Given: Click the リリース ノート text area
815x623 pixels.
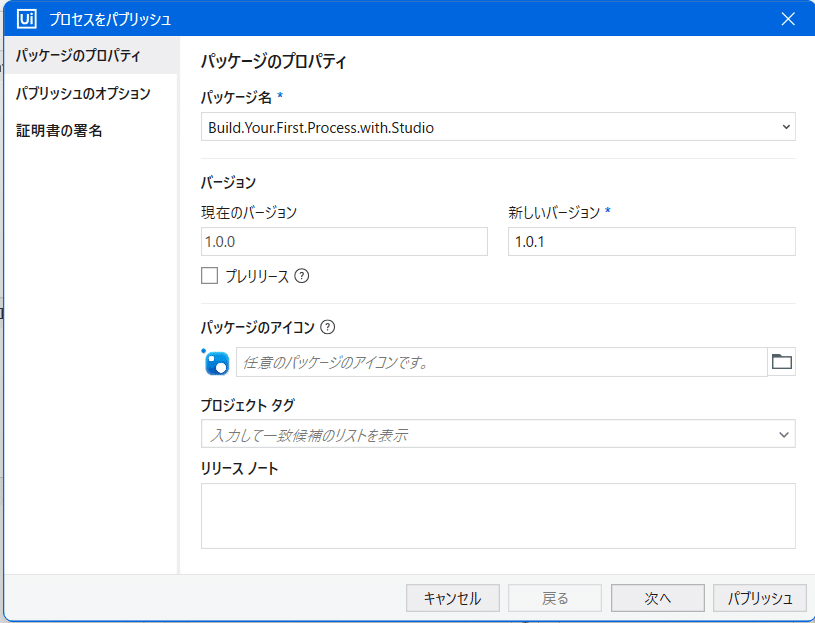Looking at the screenshot, I should [498, 516].
